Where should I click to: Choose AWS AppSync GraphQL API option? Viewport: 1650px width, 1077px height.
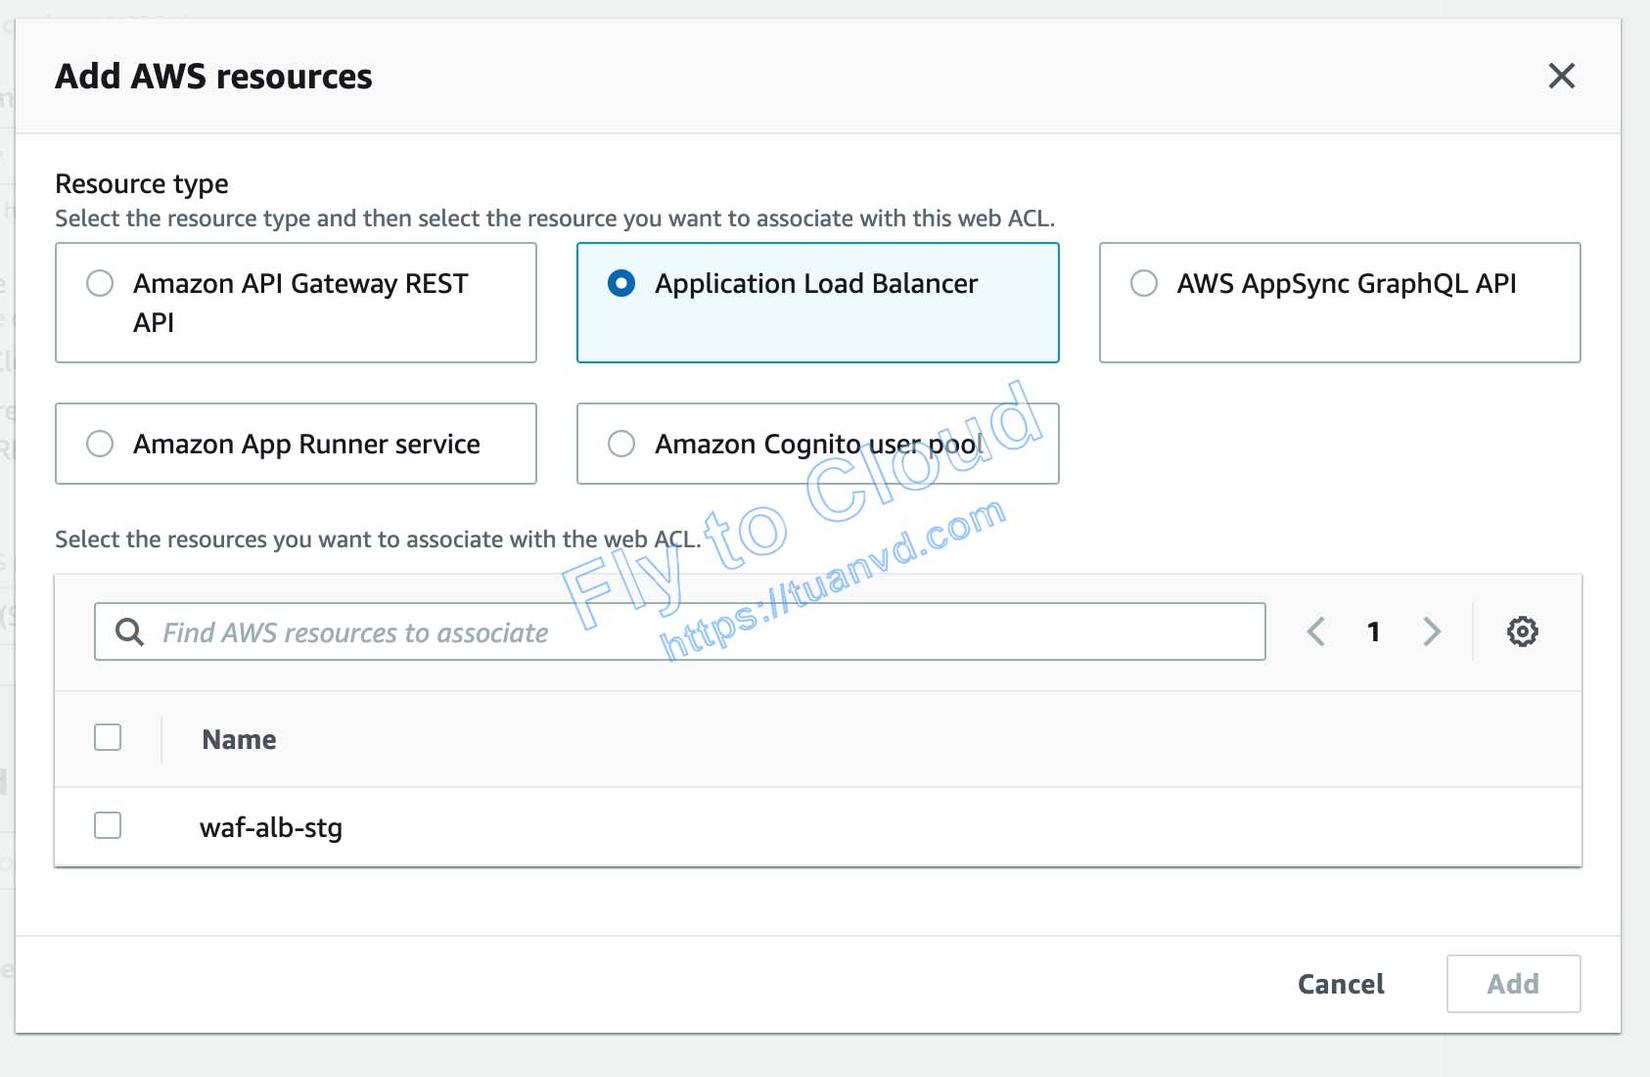click(x=1143, y=284)
